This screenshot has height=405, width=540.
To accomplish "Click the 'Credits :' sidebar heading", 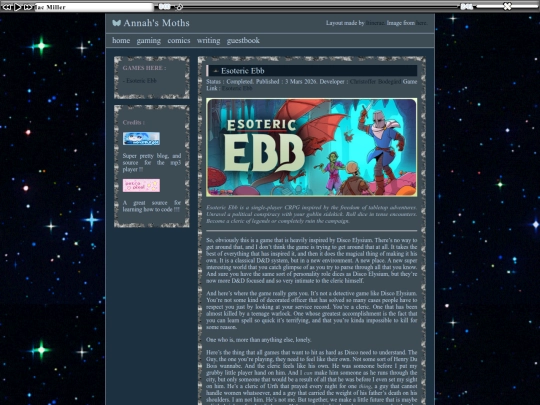I will pyautogui.click(x=134, y=122).
